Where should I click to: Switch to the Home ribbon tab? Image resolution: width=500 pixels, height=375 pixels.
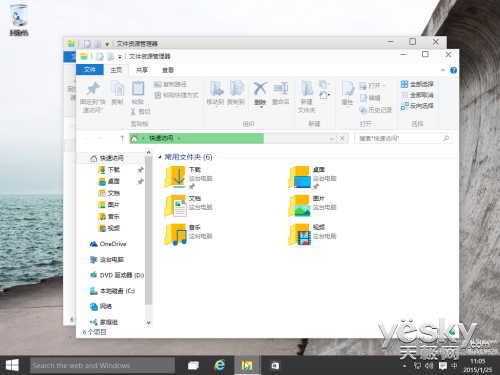tap(116, 70)
